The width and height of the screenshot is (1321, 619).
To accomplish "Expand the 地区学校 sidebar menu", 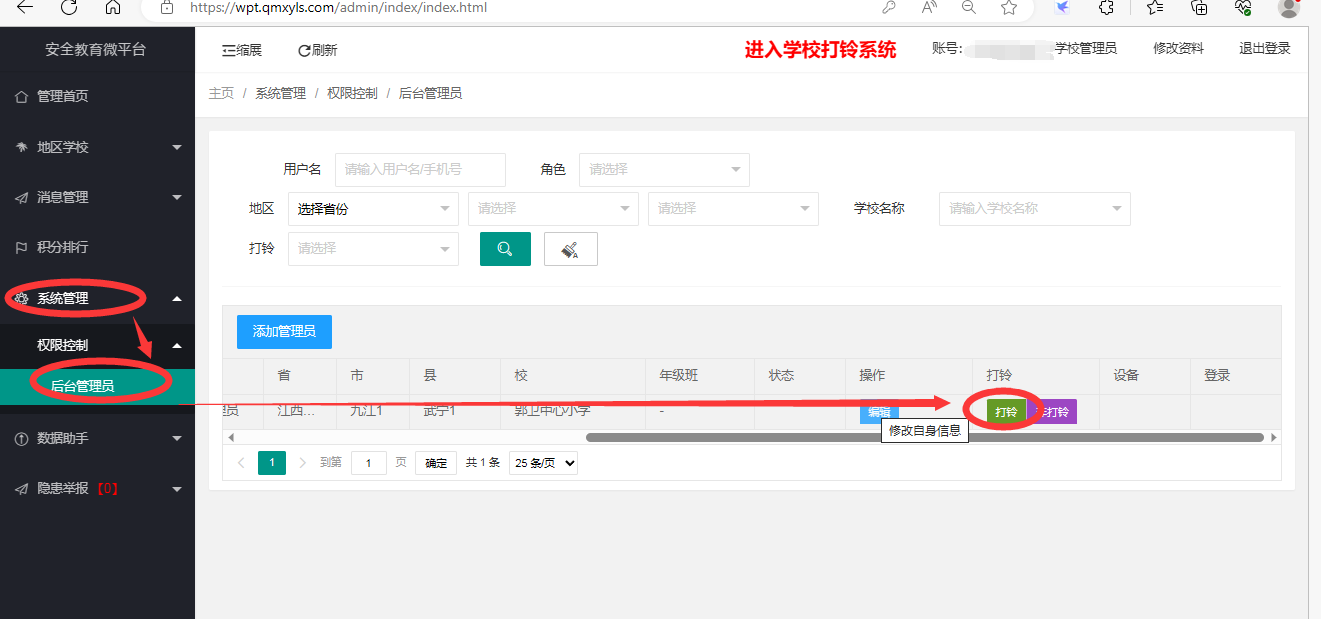I will [x=97, y=147].
